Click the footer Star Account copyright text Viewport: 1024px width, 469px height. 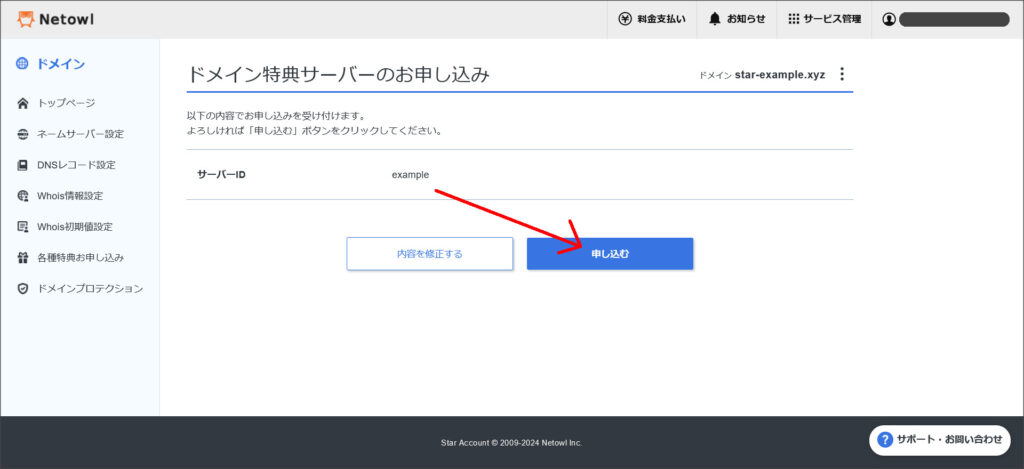coord(511,443)
